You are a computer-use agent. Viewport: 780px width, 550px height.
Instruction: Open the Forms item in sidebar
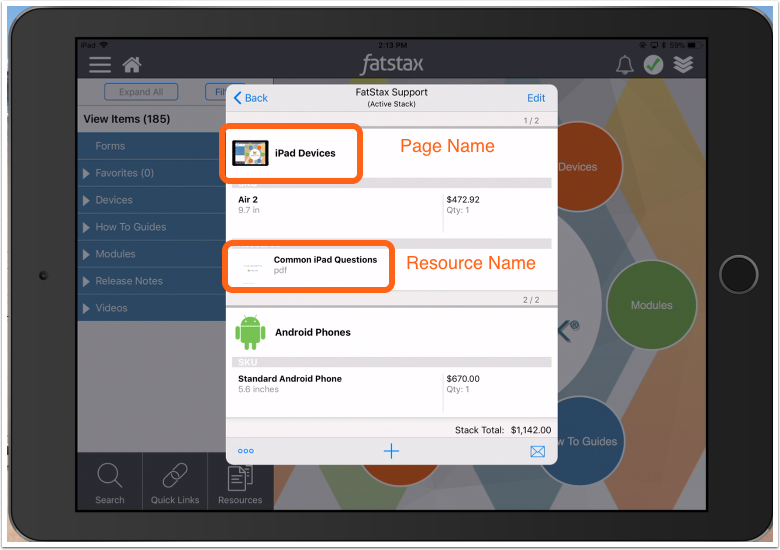pyautogui.click(x=152, y=146)
